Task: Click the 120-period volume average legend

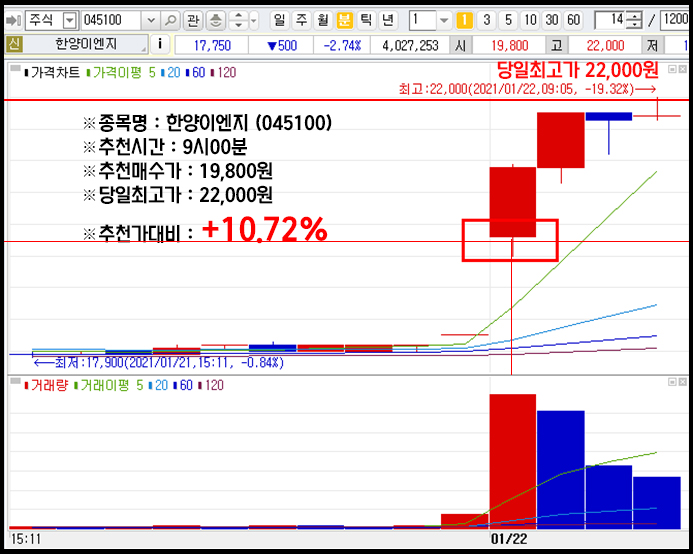Action: (x=211, y=386)
